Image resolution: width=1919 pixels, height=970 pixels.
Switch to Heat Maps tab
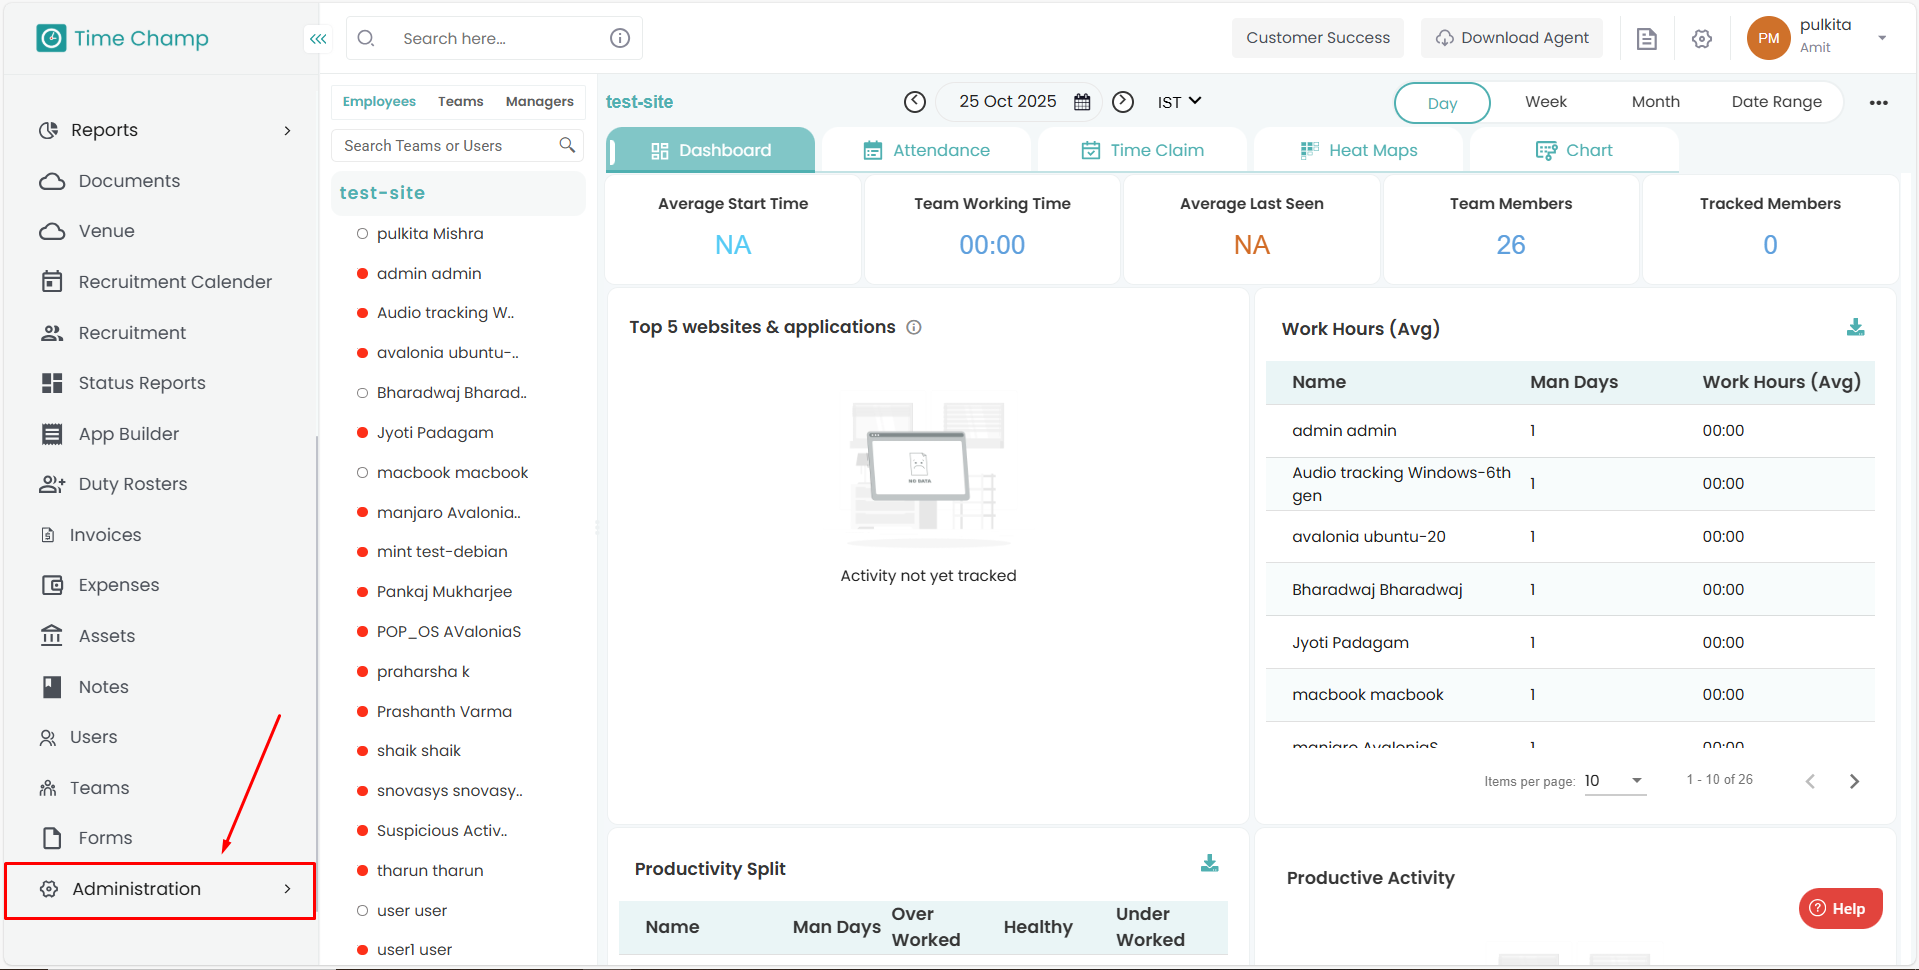pyautogui.click(x=1359, y=151)
